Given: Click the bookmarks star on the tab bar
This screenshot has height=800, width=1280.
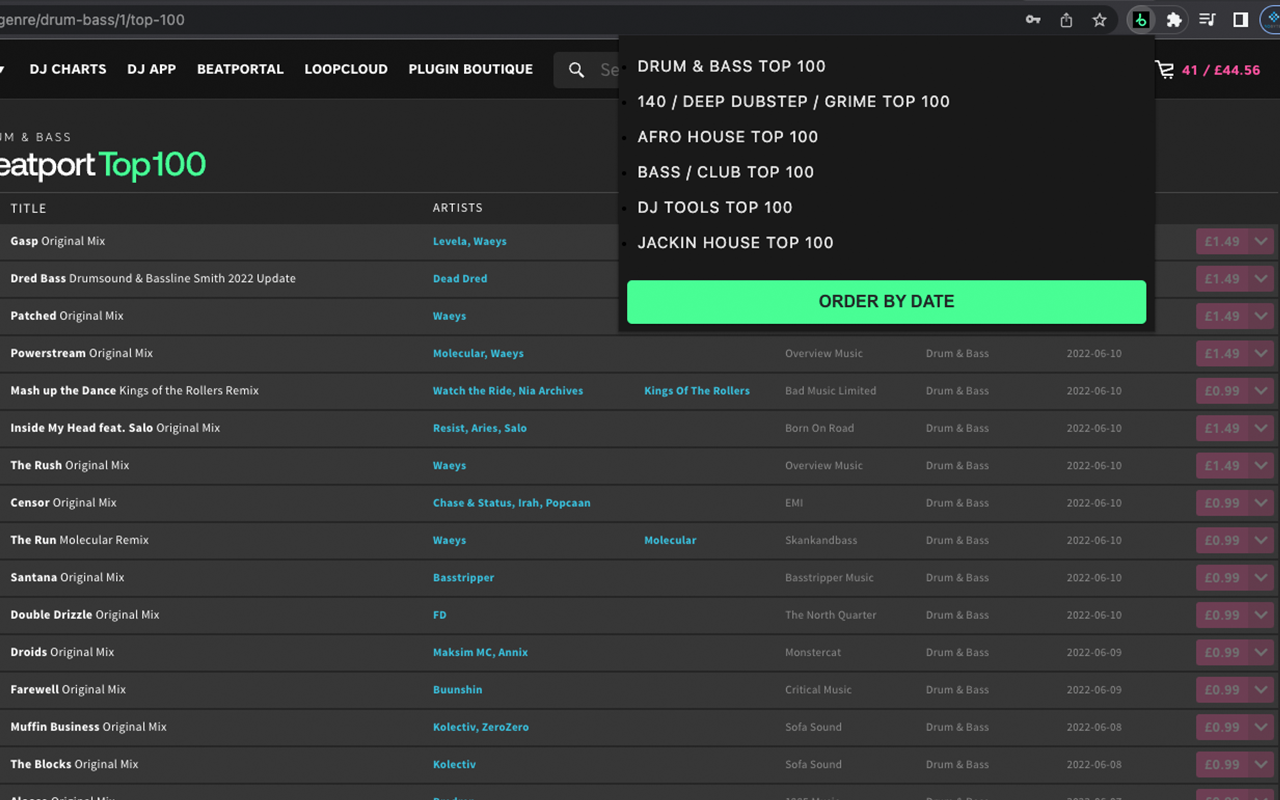Looking at the screenshot, I should pyautogui.click(x=1099, y=18).
